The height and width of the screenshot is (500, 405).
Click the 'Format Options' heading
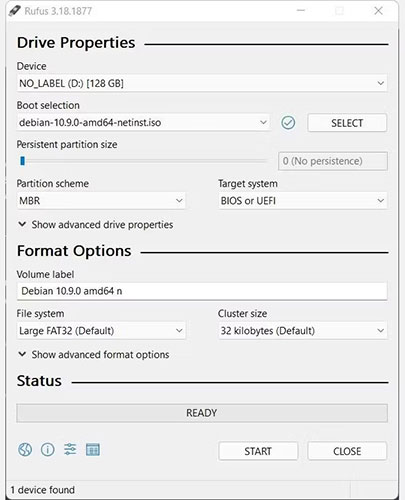[74, 251]
